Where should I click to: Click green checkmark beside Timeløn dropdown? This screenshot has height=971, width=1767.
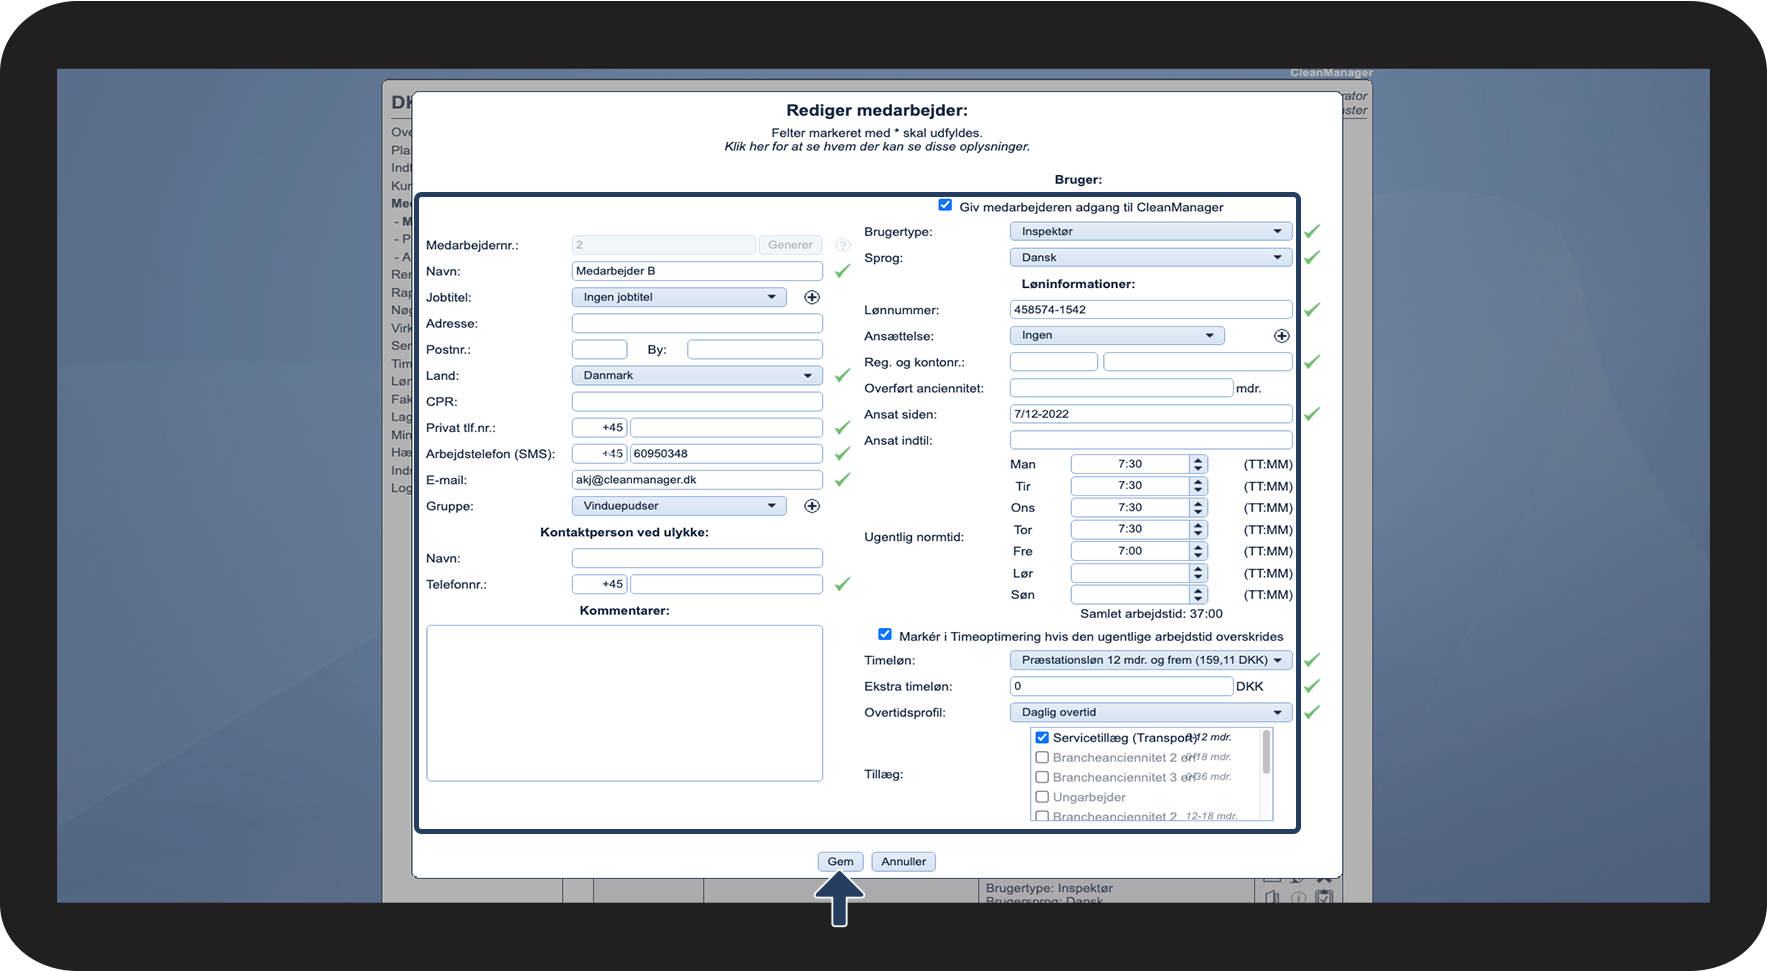(x=1312, y=660)
